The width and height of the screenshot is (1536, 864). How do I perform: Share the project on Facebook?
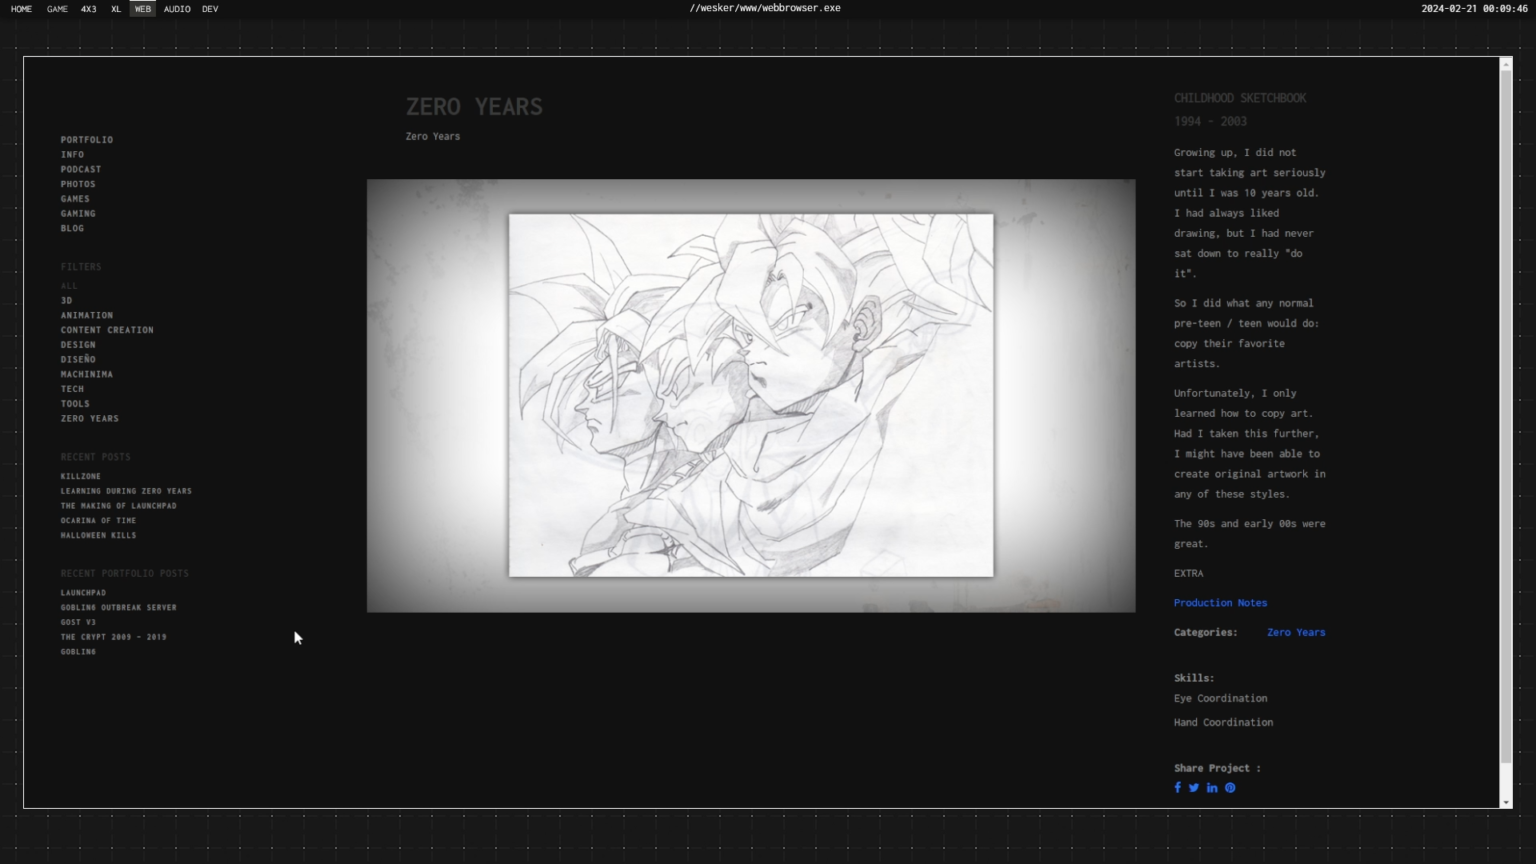click(1177, 788)
